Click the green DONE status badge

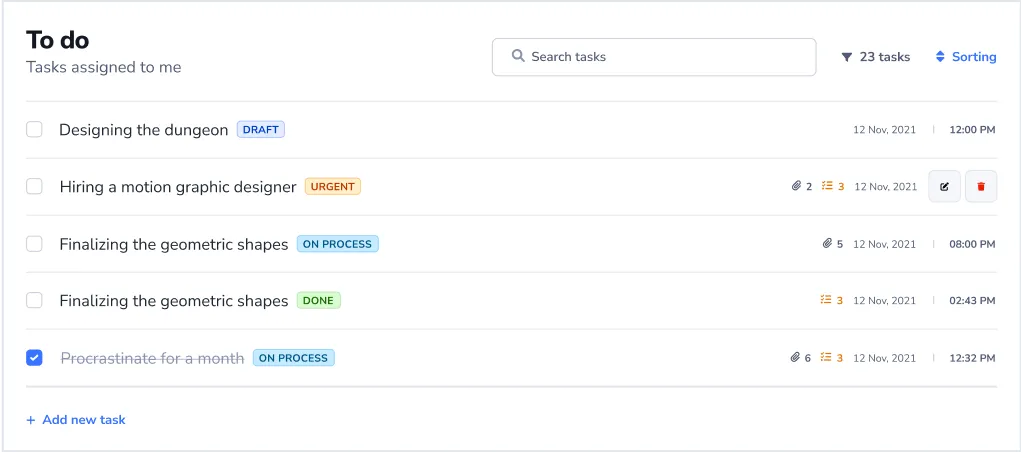coord(318,301)
